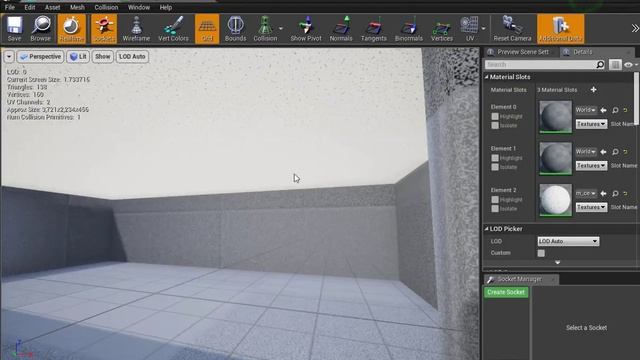Toggle the Custom LOD checkbox

541,253
